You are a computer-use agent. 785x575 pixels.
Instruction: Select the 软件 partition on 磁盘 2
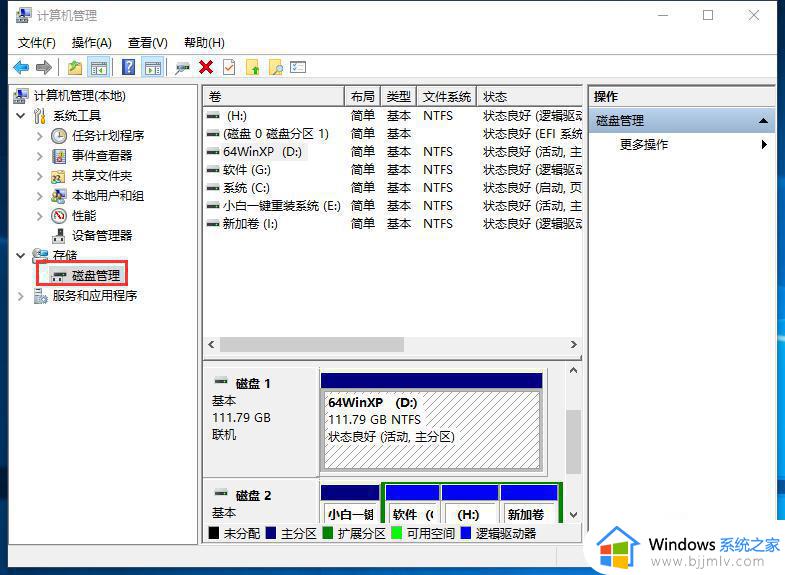(x=413, y=503)
